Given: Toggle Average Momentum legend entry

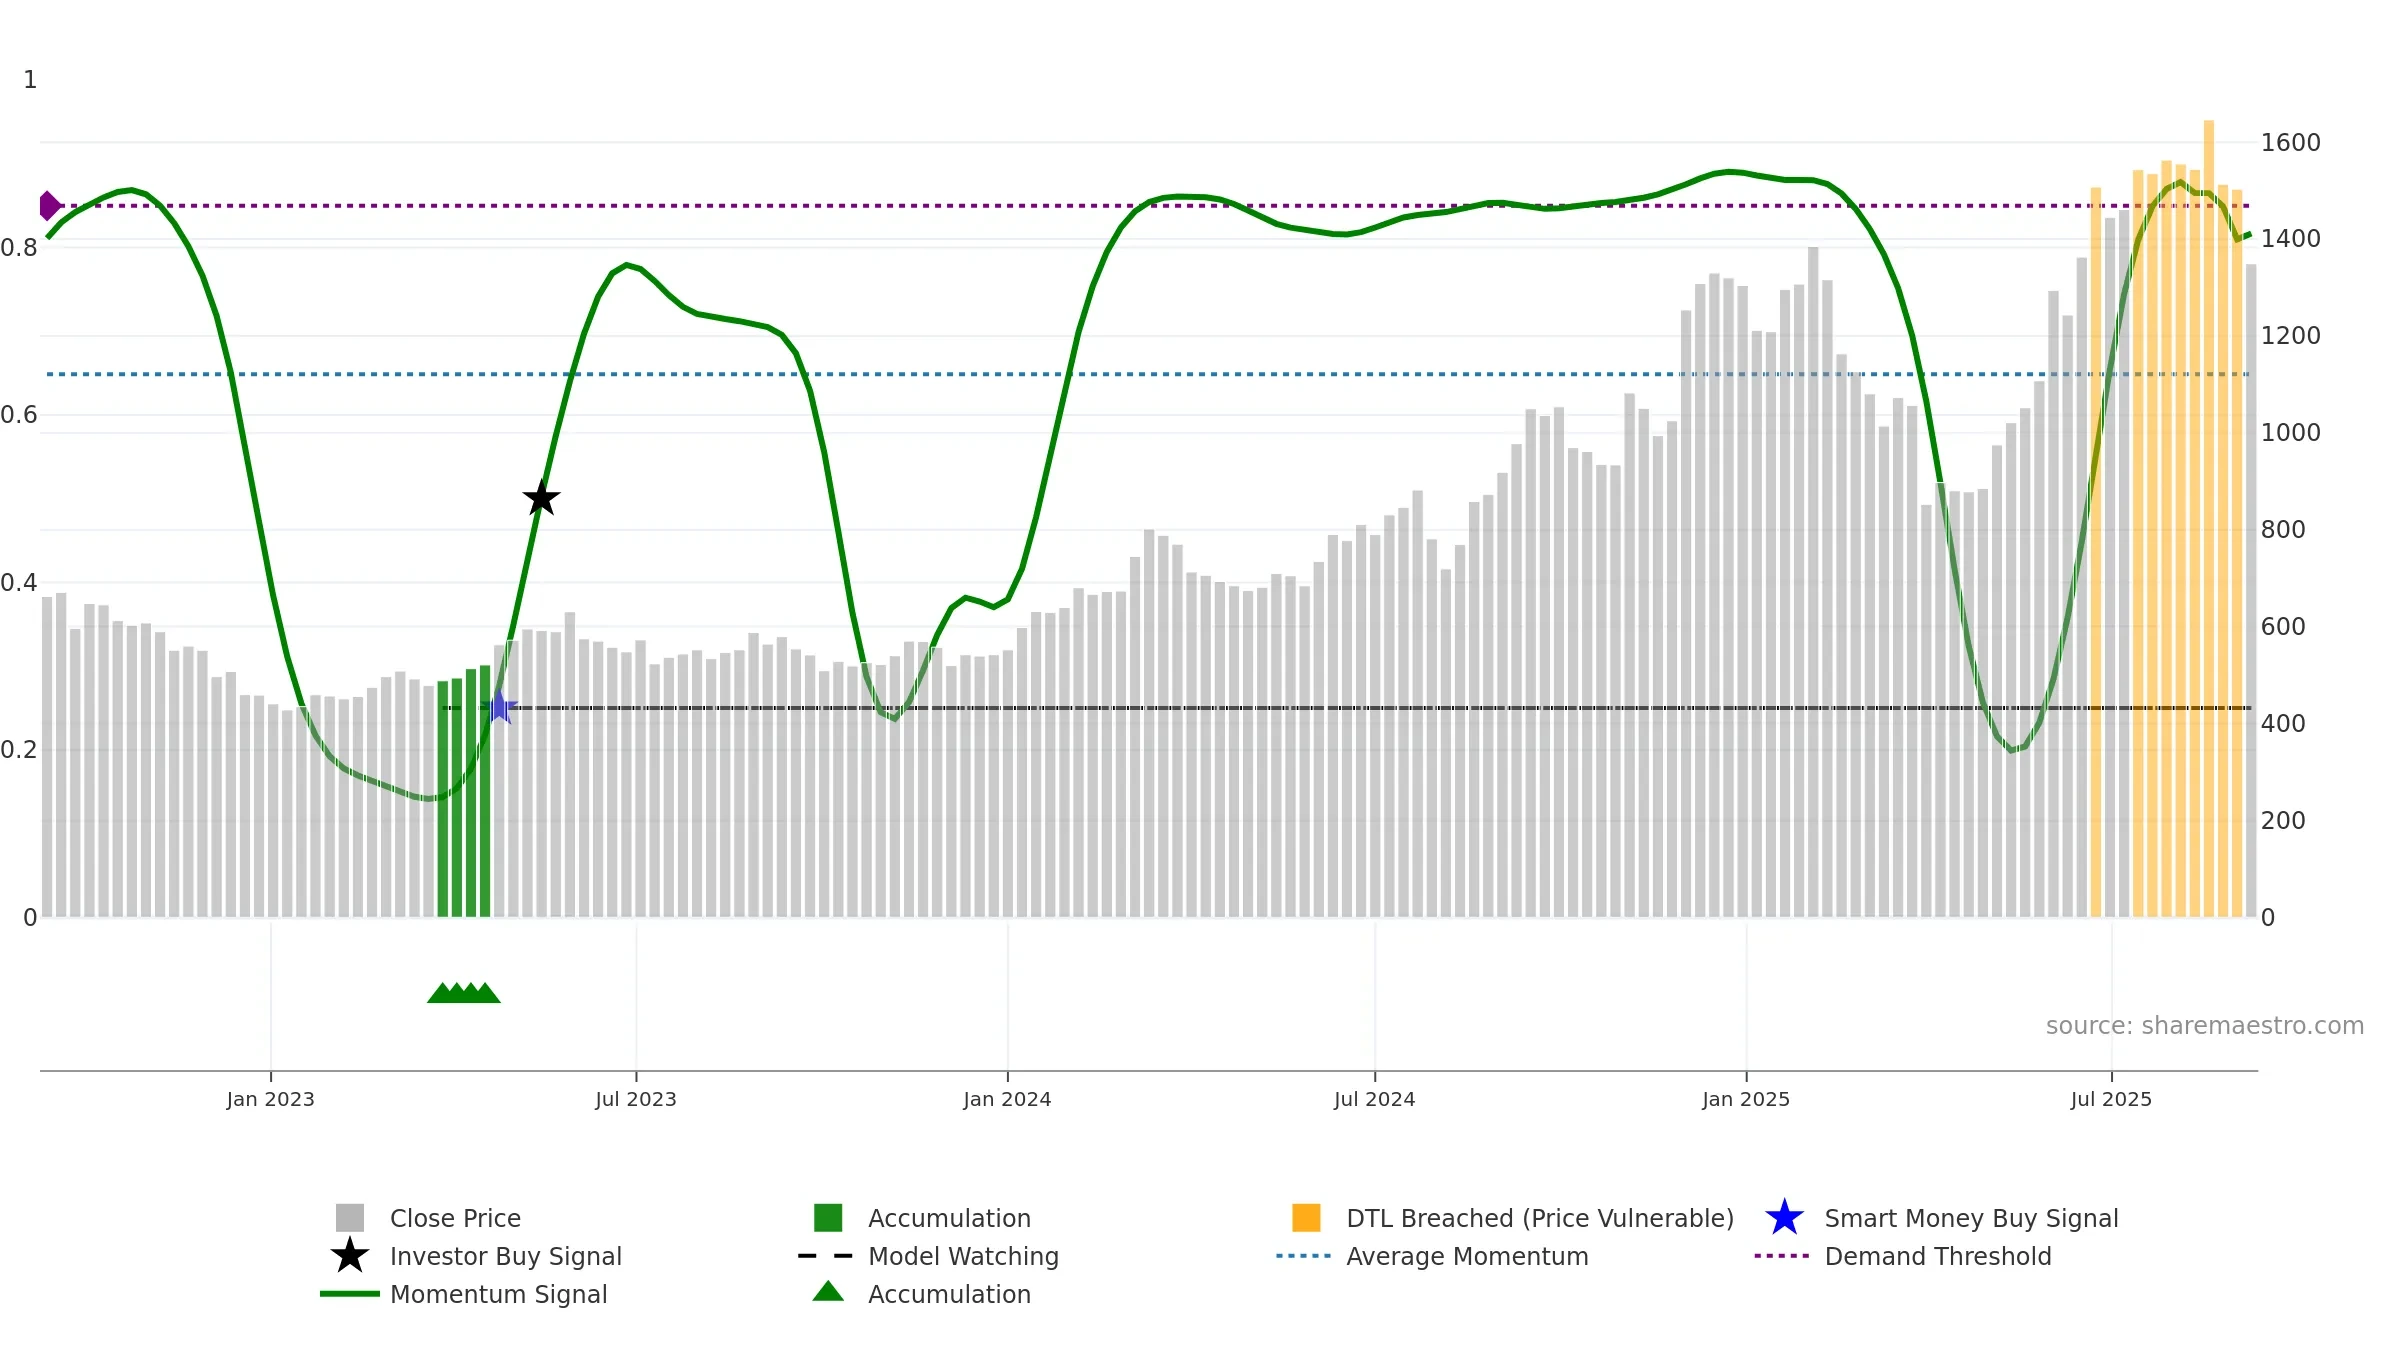Looking at the screenshot, I should click(1466, 1256).
